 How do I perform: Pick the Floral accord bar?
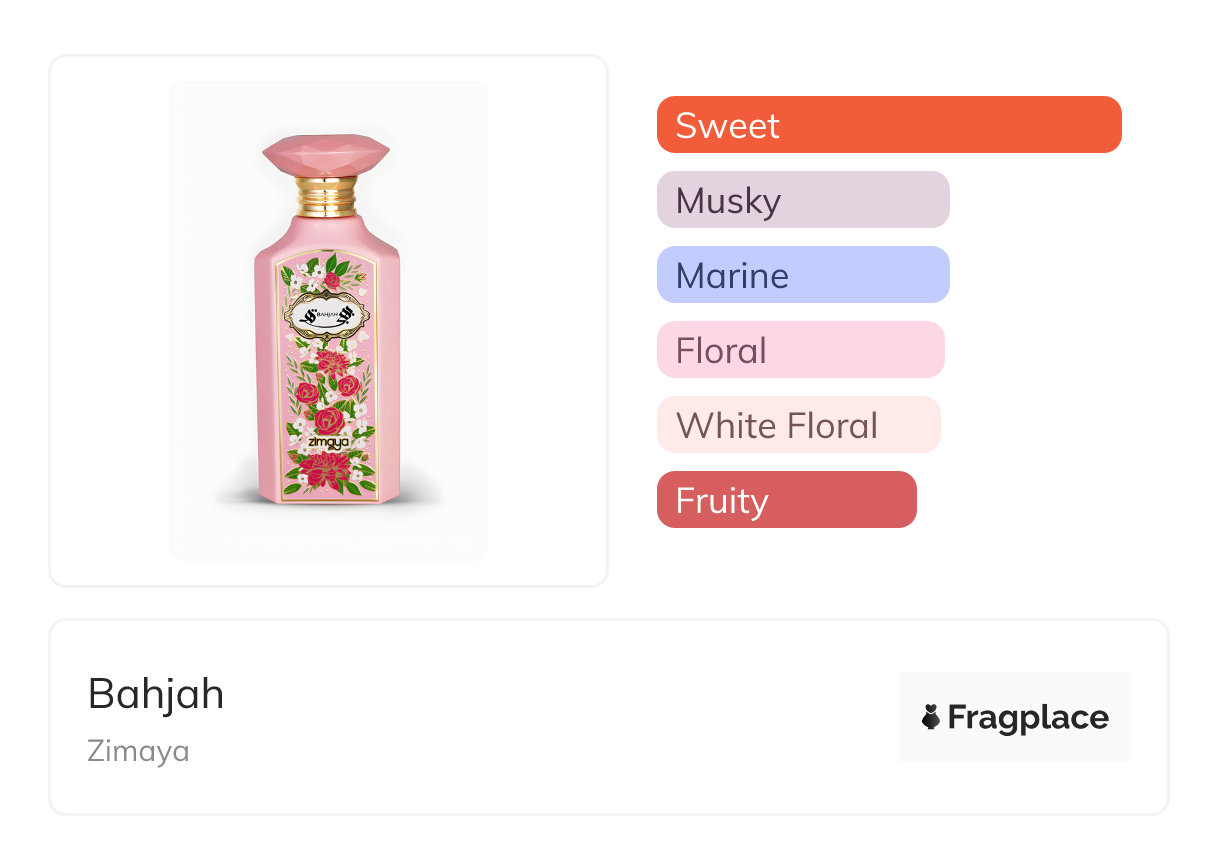[801, 350]
